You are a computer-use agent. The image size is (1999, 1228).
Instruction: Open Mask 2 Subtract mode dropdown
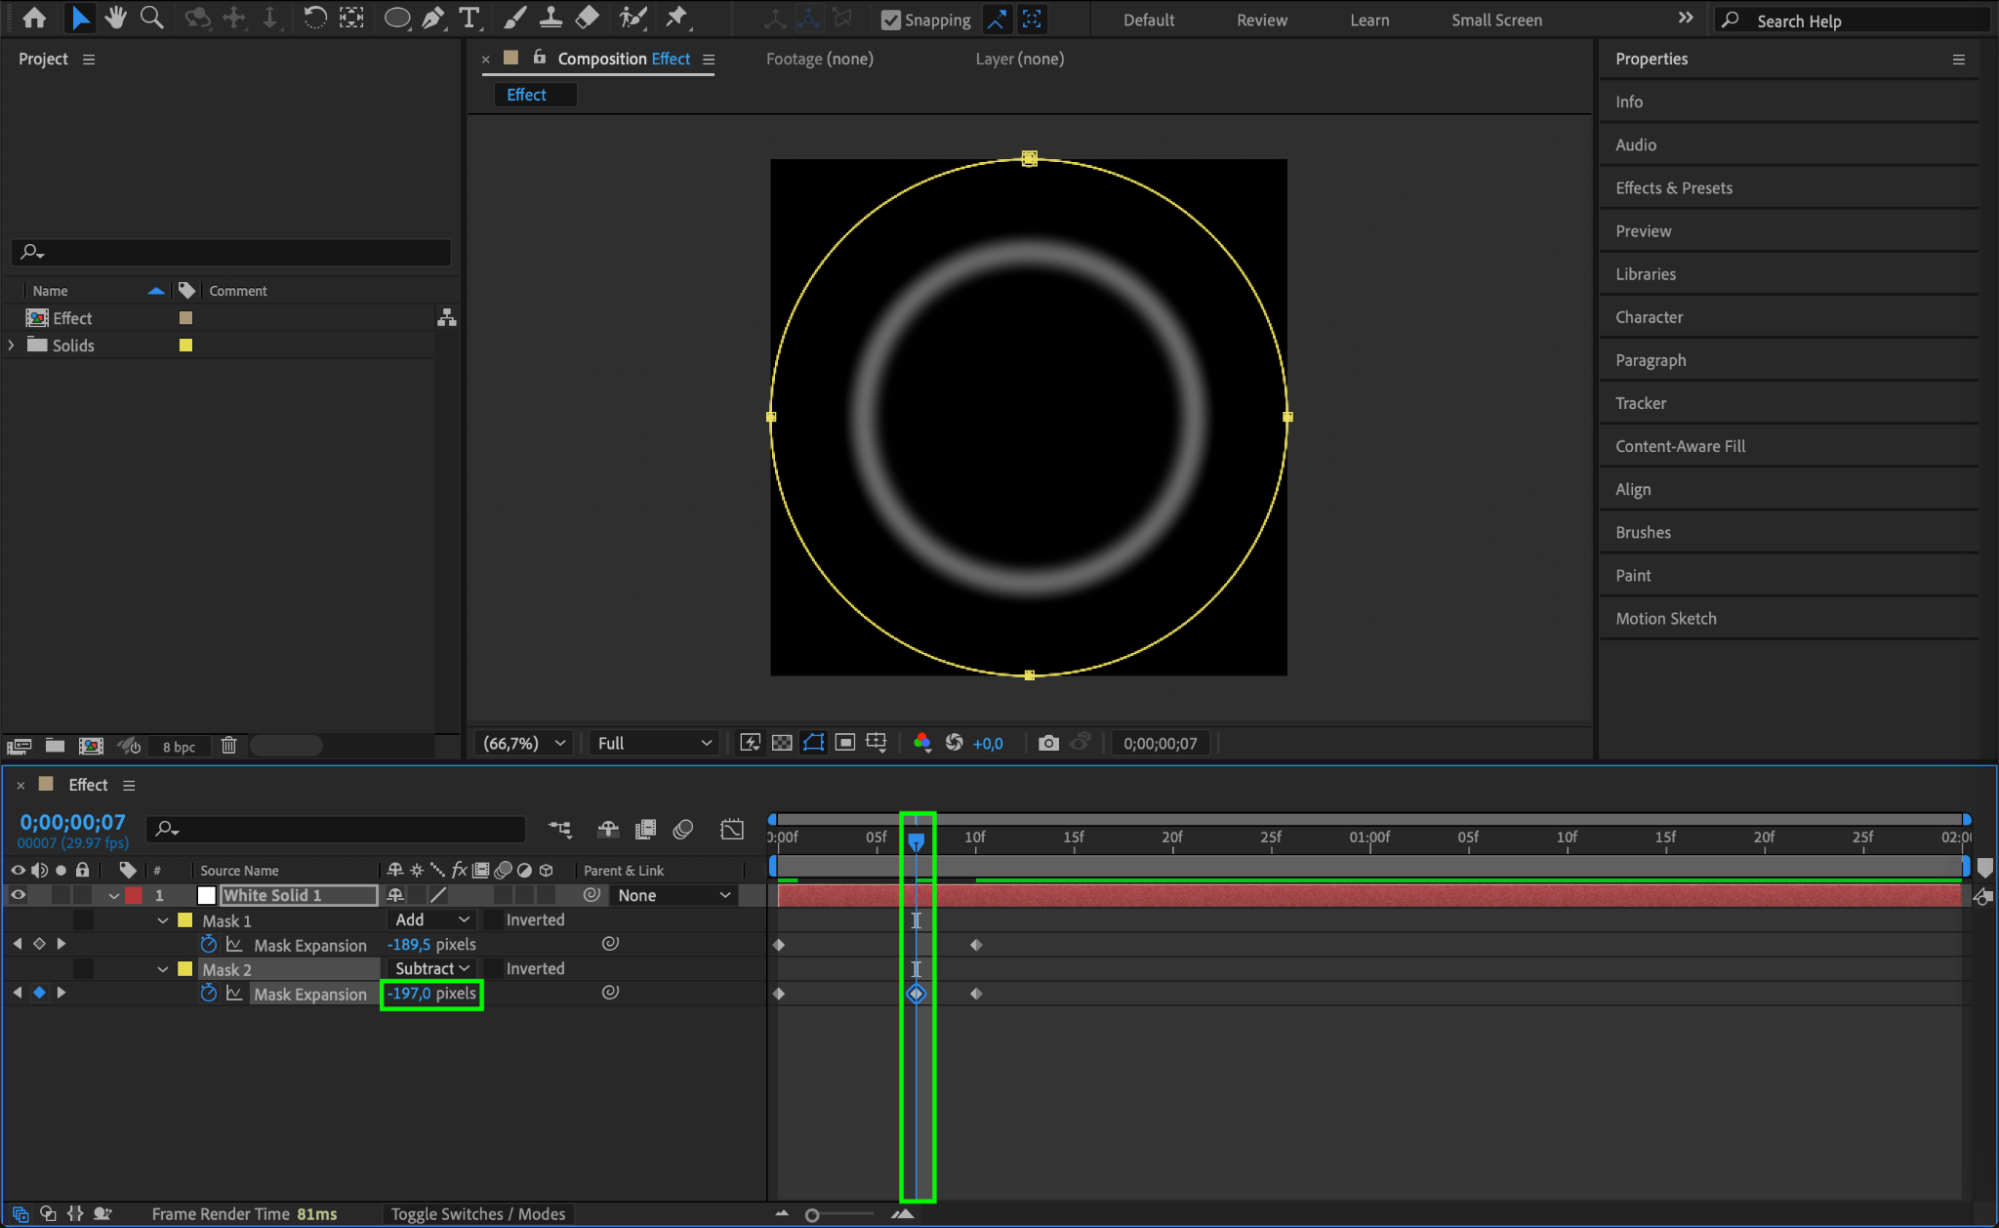pyautogui.click(x=431, y=968)
